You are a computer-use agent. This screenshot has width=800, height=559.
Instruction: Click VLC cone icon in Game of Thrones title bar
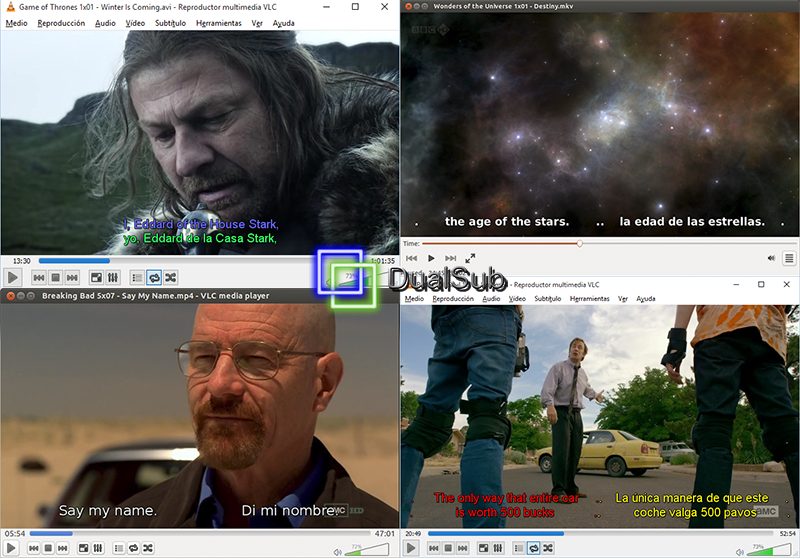10,7
